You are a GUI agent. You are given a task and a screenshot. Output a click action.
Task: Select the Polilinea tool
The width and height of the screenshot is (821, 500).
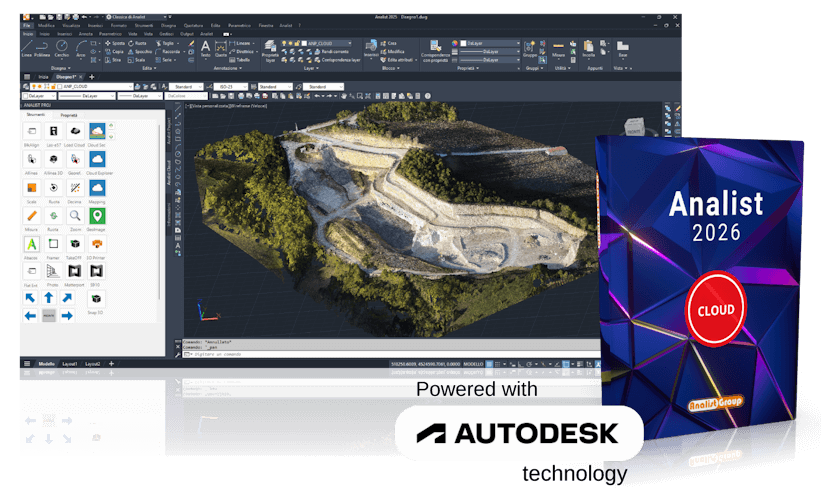point(42,48)
